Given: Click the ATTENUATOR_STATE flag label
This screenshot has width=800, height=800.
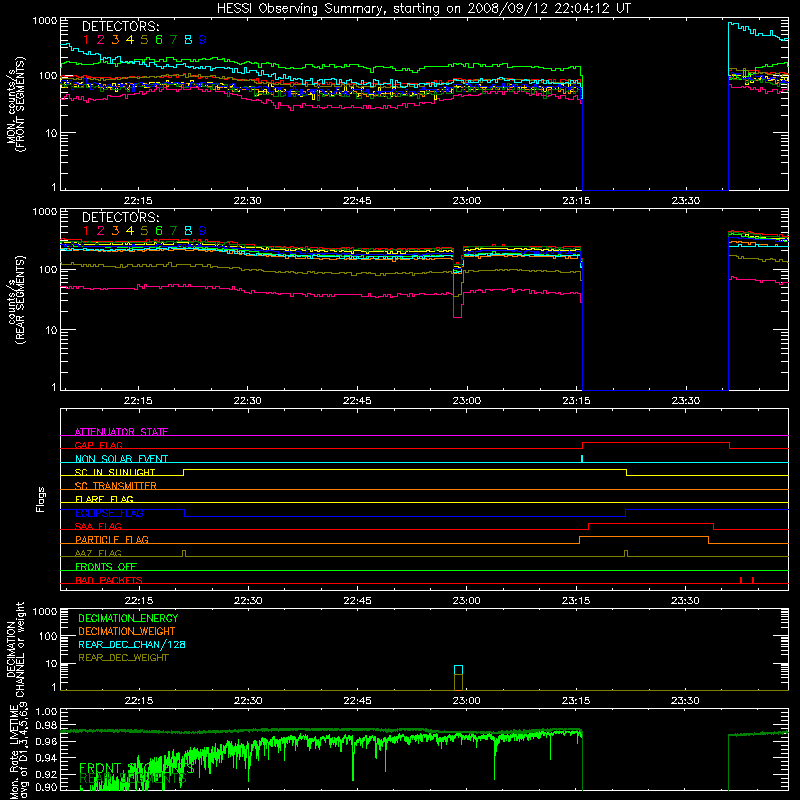Looking at the screenshot, I should [x=121, y=432].
